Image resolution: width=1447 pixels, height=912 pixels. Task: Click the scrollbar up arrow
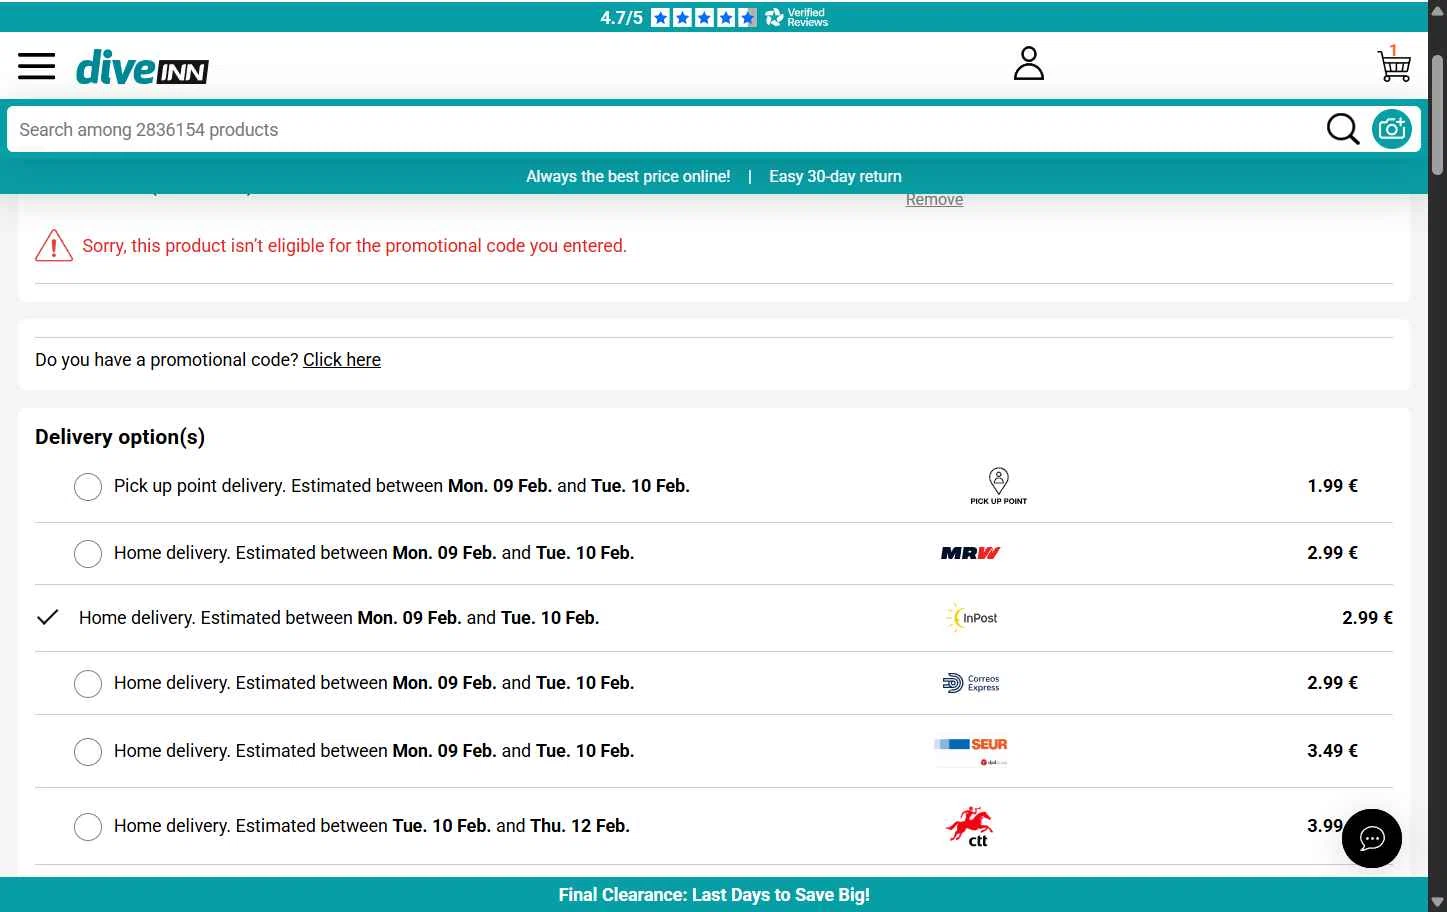1437,10
